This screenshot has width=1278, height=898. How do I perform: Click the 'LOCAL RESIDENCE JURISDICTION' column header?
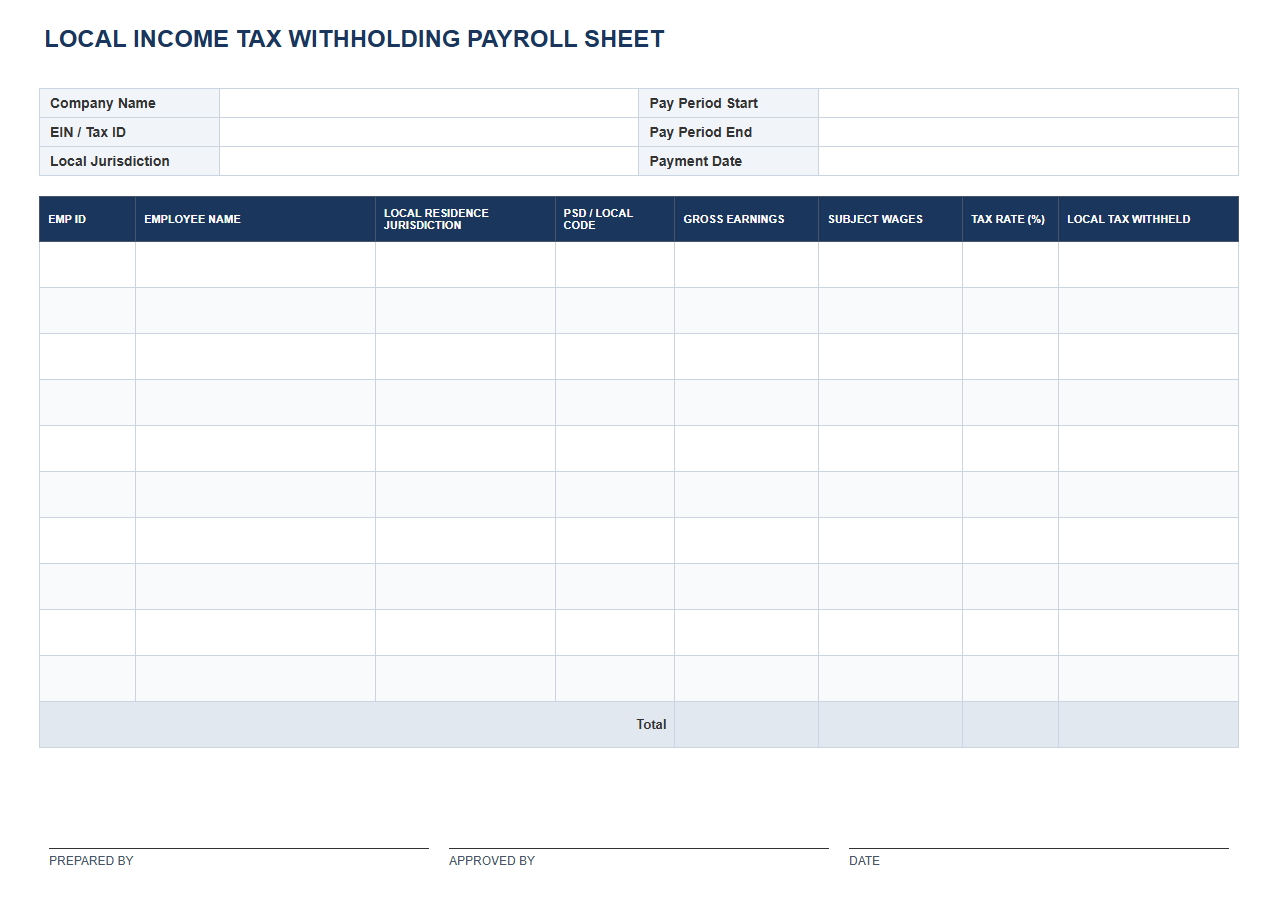coord(465,219)
